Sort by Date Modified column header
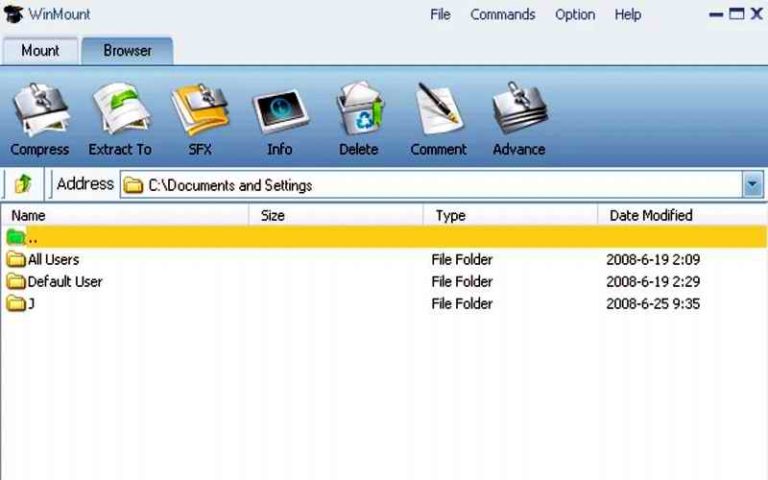The width and height of the screenshot is (768, 480). tap(650, 215)
